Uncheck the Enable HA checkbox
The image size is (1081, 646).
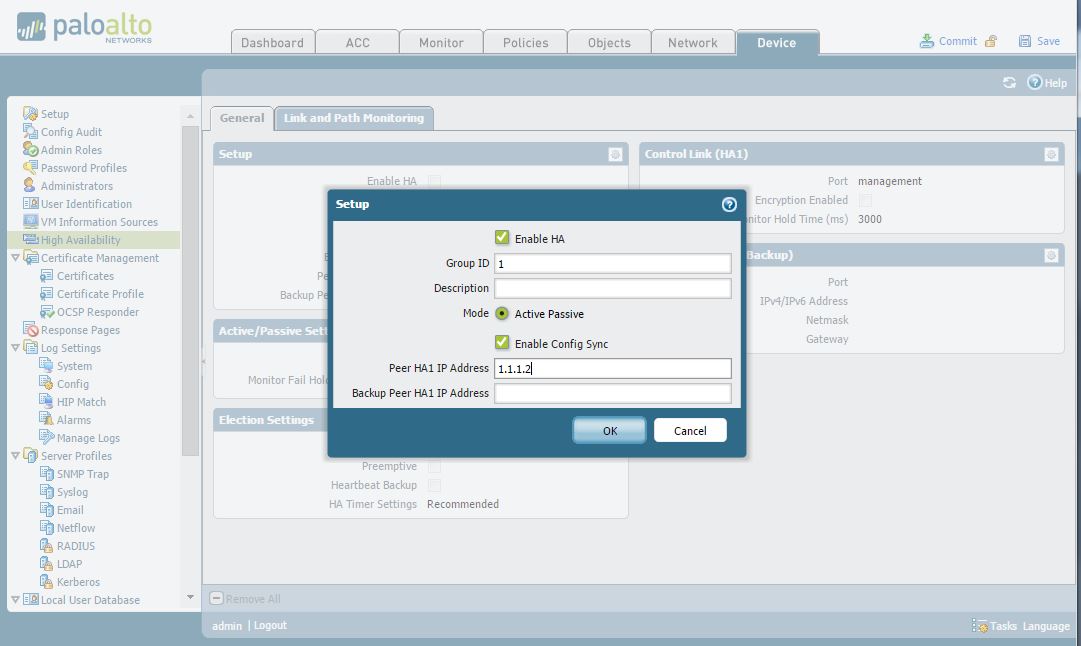point(502,238)
